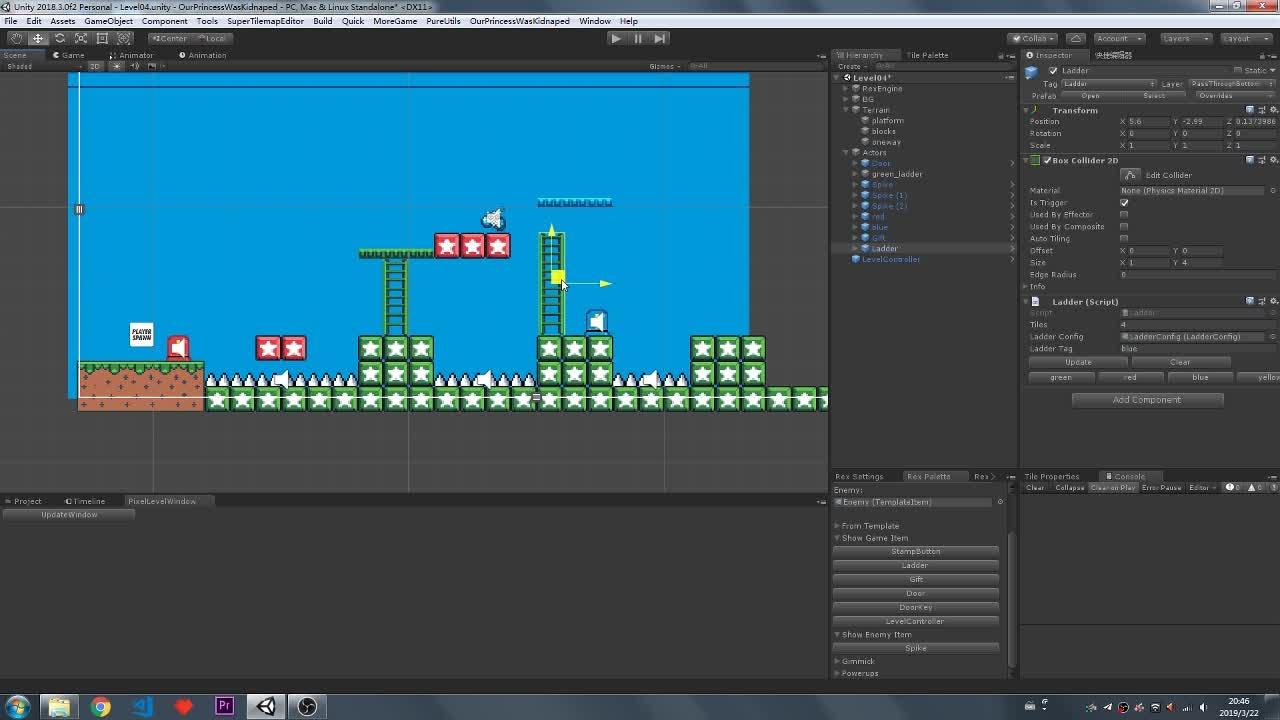Switch to the Timeline tab
Viewport: 1280px width, 720px height.
[86, 501]
